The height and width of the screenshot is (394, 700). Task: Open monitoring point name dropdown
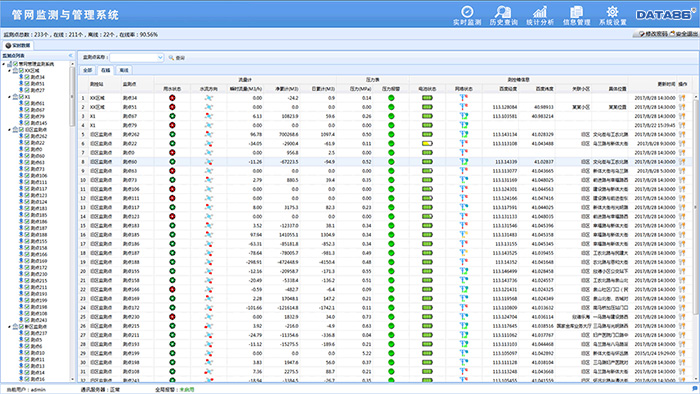[160, 58]
